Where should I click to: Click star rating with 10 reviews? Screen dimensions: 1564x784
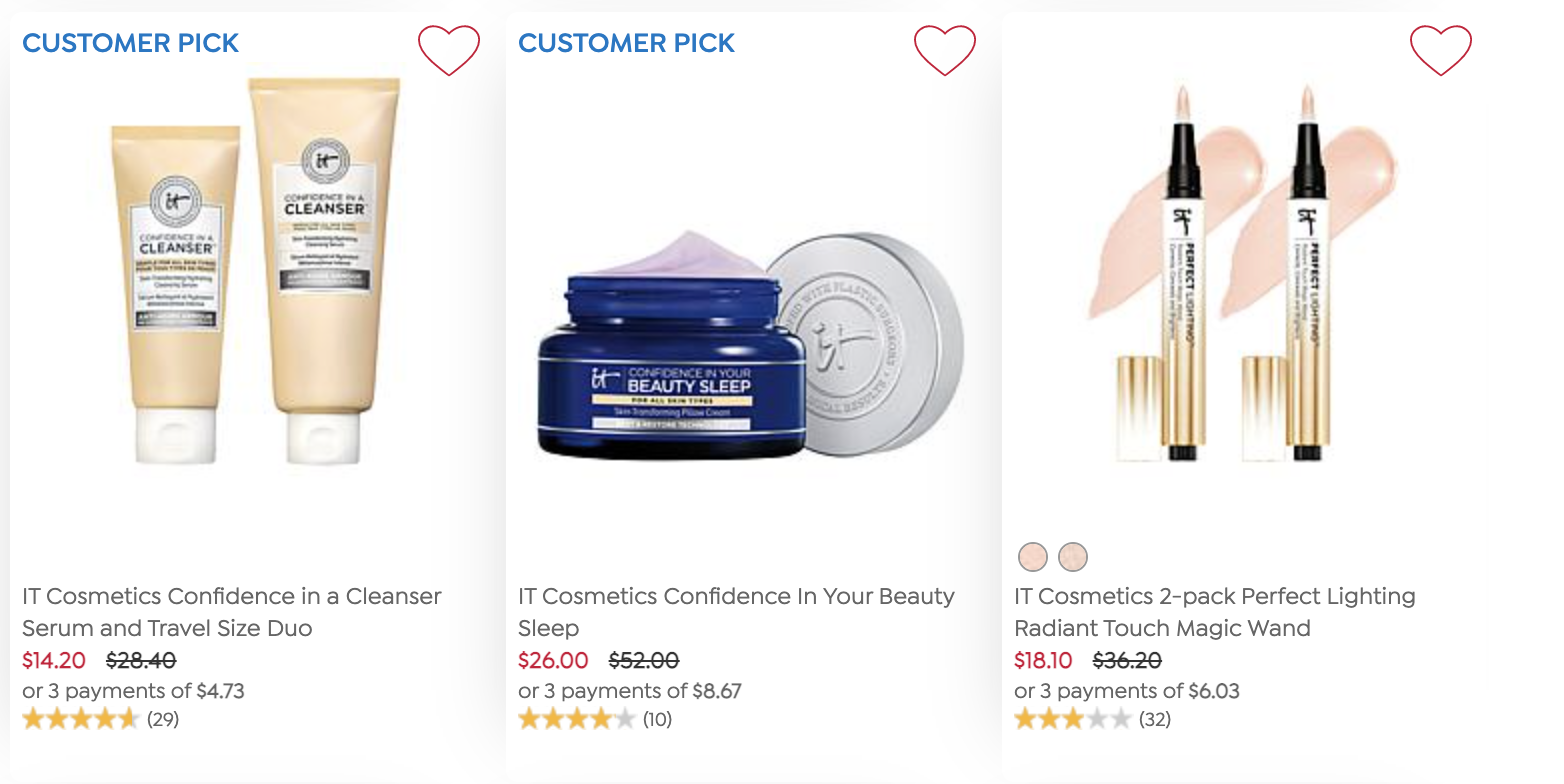(595, 719)
